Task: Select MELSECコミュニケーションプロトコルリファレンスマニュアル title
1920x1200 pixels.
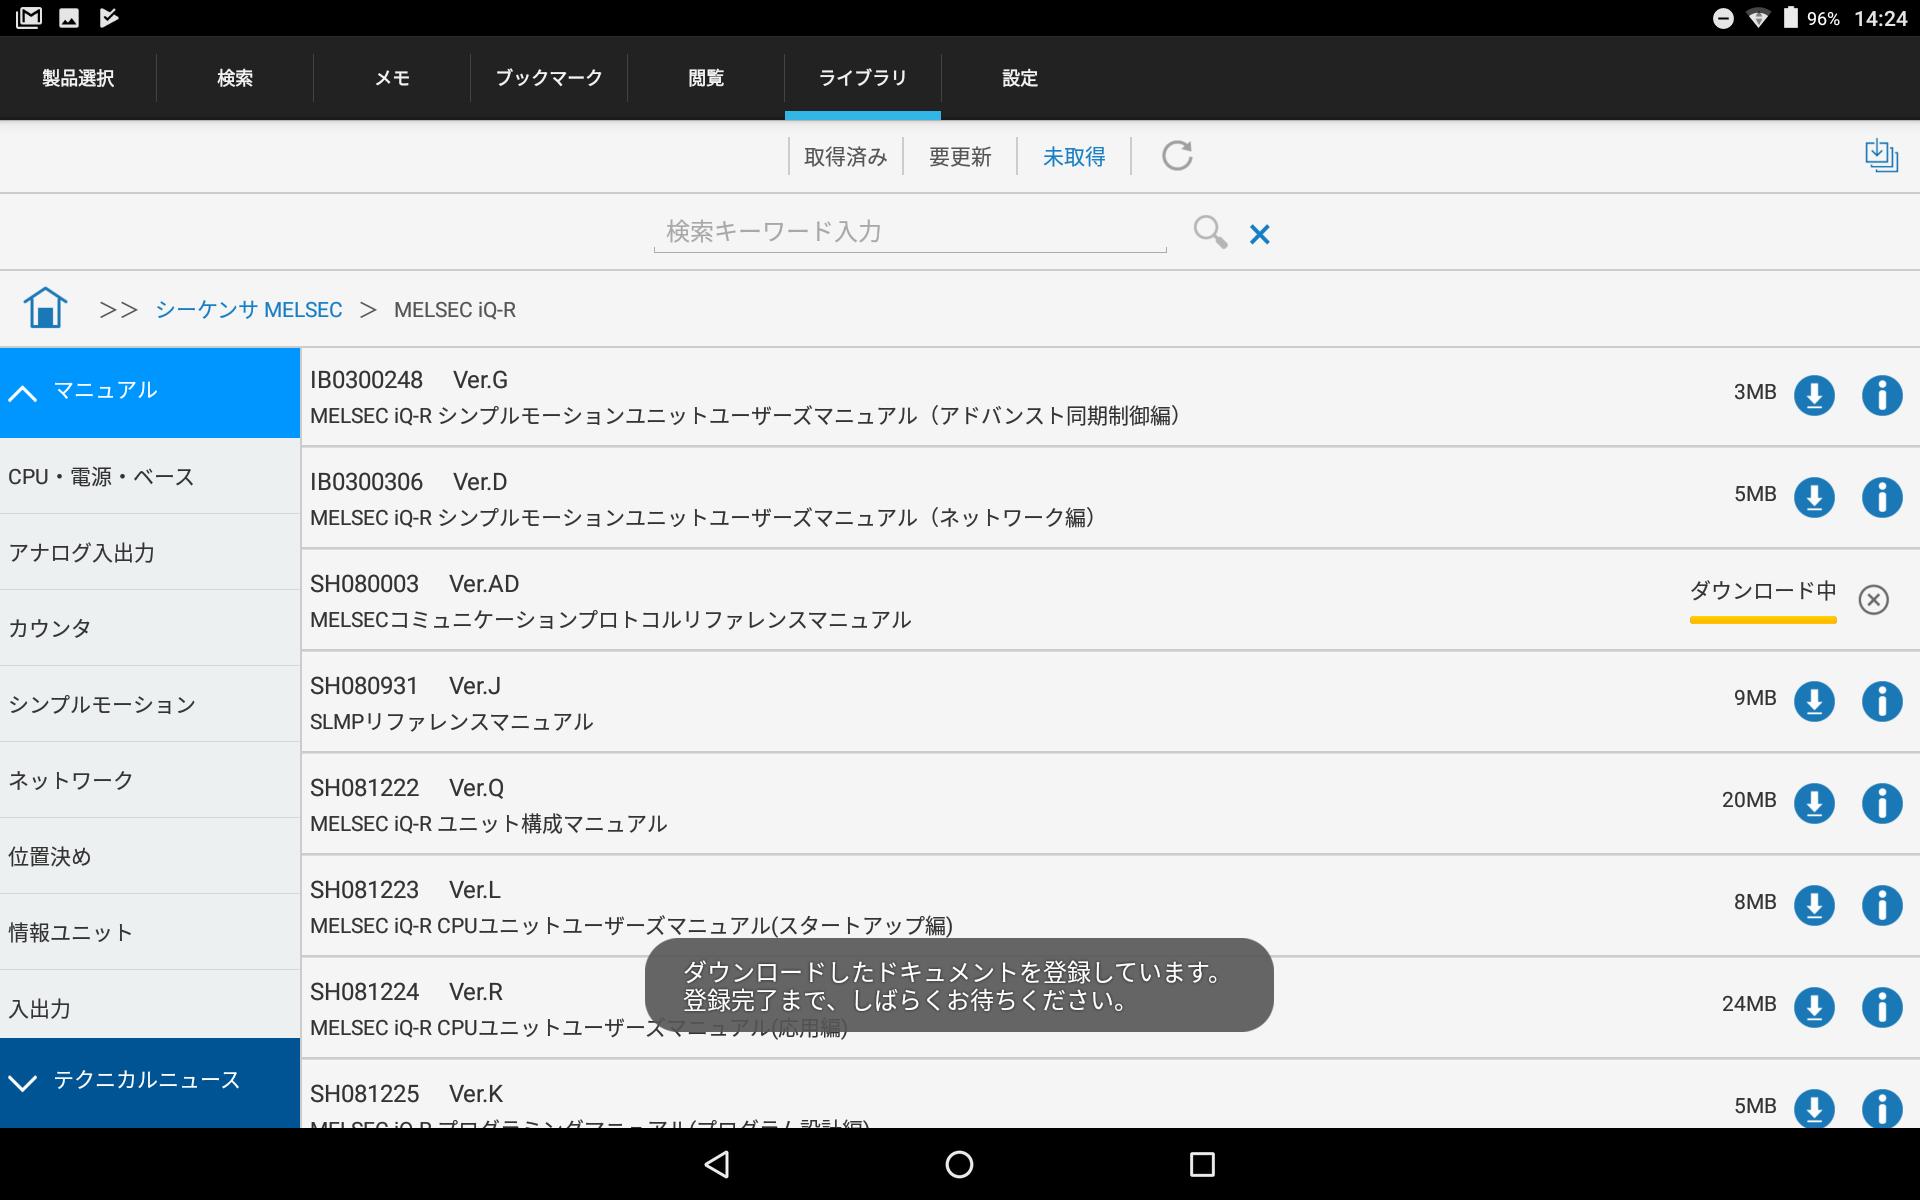Action: point(610,620)
